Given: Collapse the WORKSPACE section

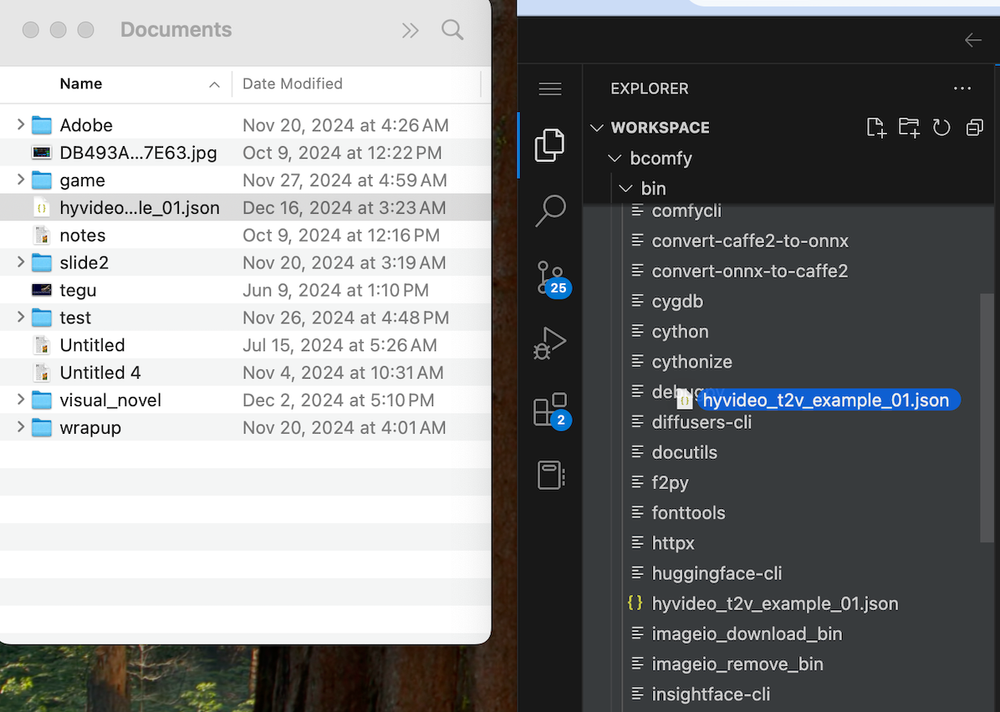Looking at the screenshot, I should click(x=597, y=128).
